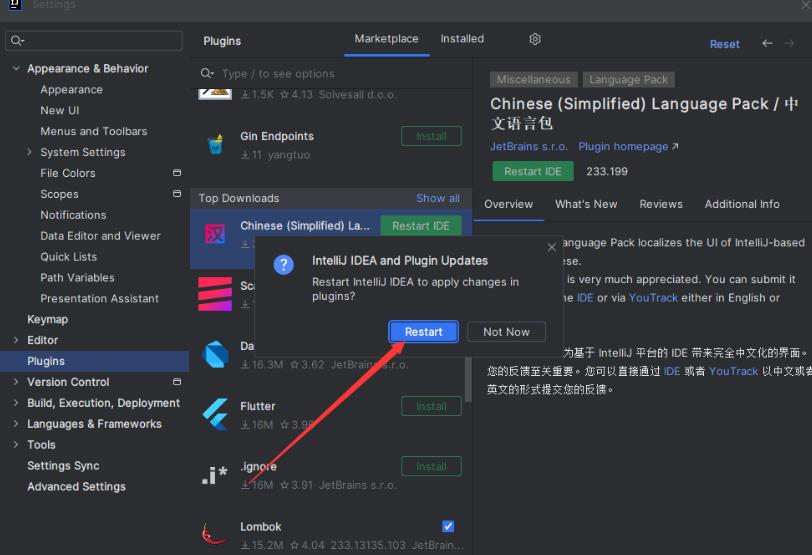Expand the Version Control section
812x555 pixels.
coord(16,382)
